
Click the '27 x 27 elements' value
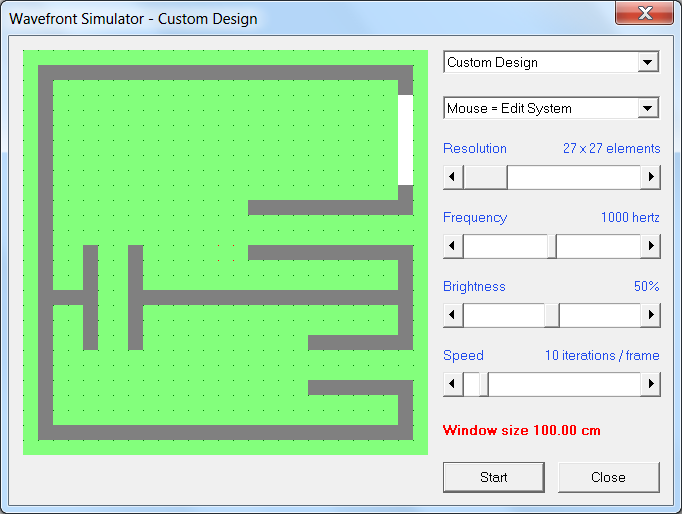612,148
